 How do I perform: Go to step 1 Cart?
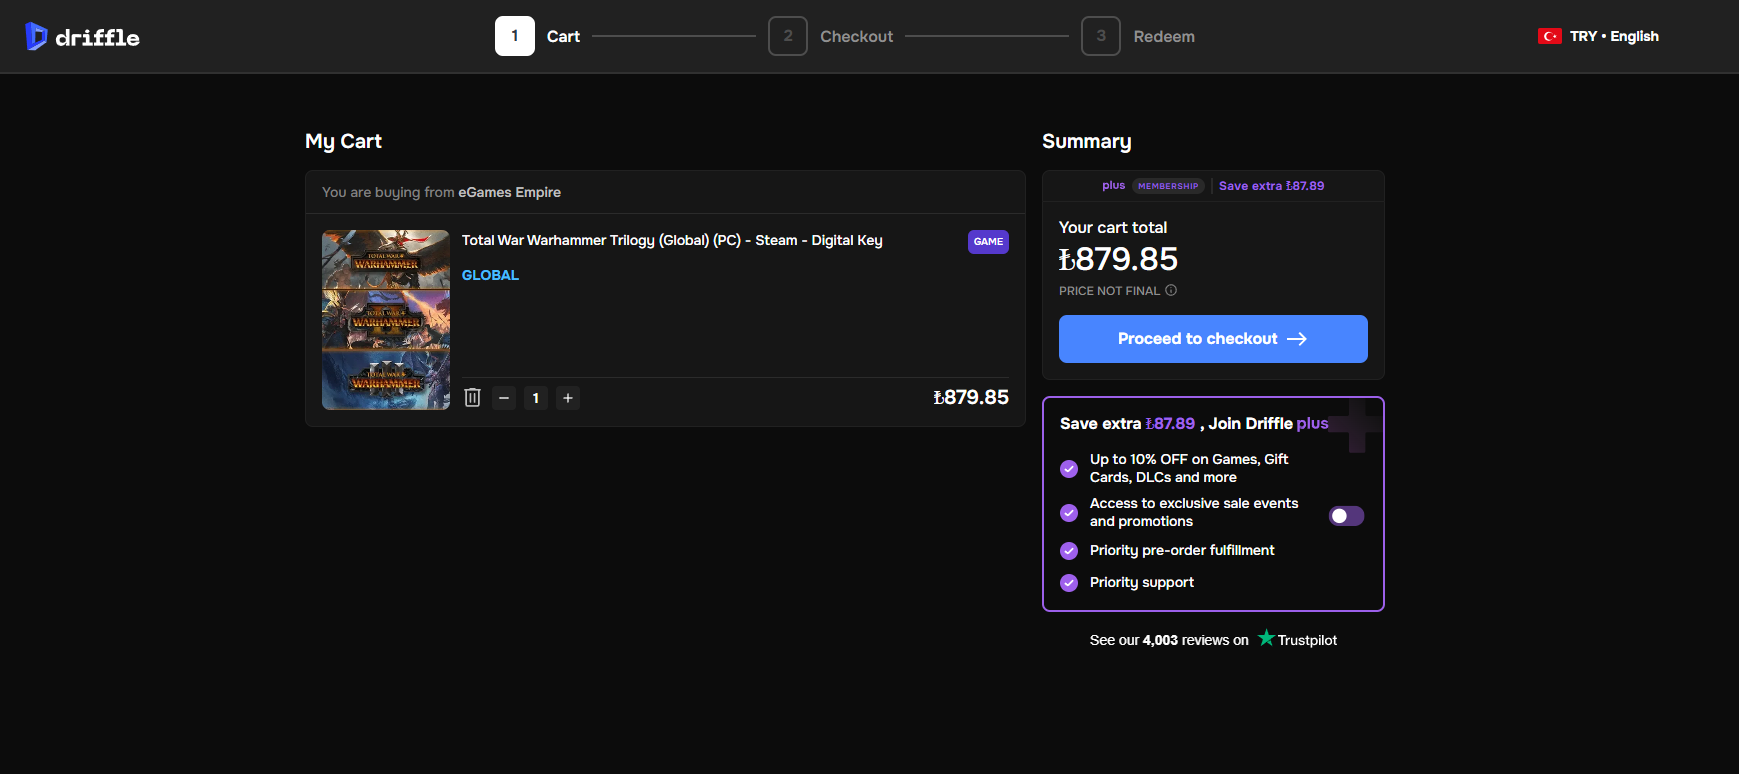pyautogui.click(x=538, y=36)
